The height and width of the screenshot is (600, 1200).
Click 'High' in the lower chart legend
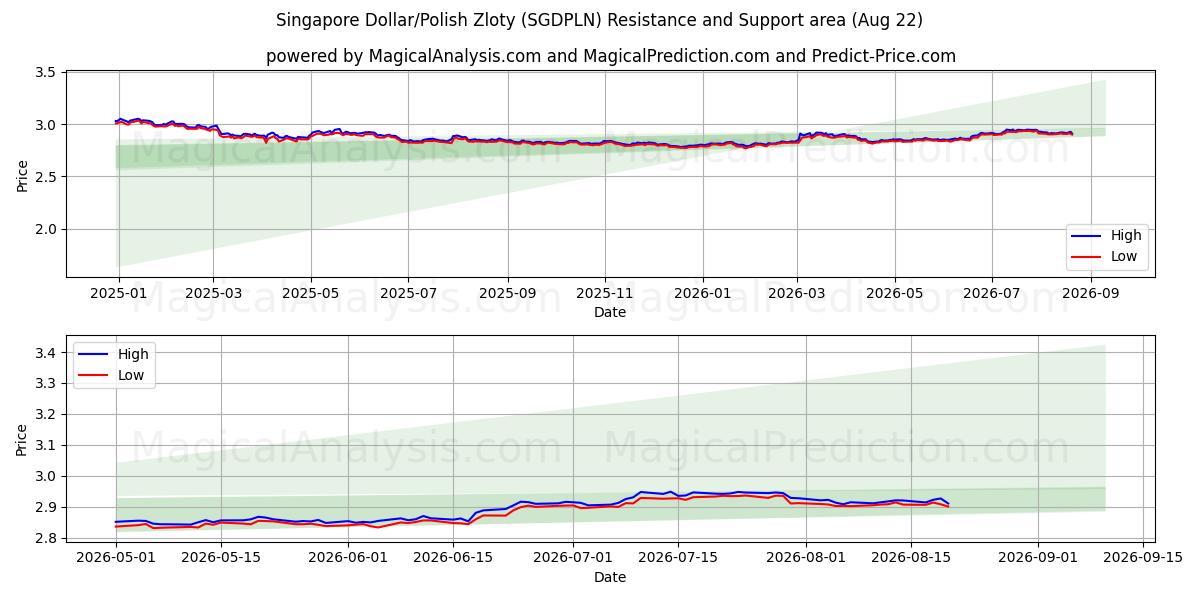[133, 354]
